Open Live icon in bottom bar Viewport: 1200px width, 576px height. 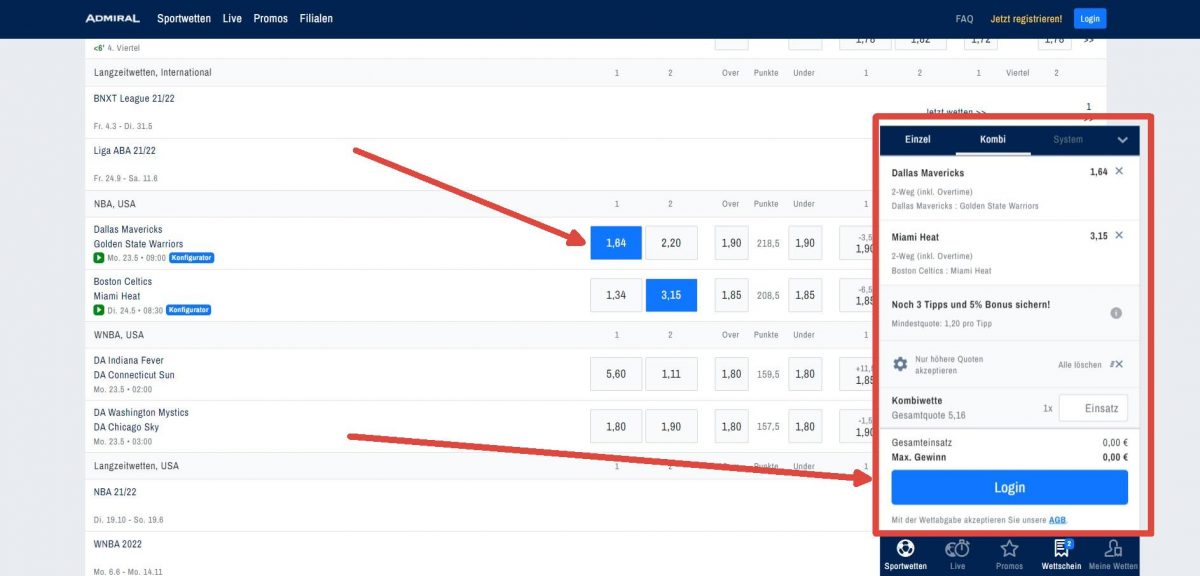(x=958, y=553)
